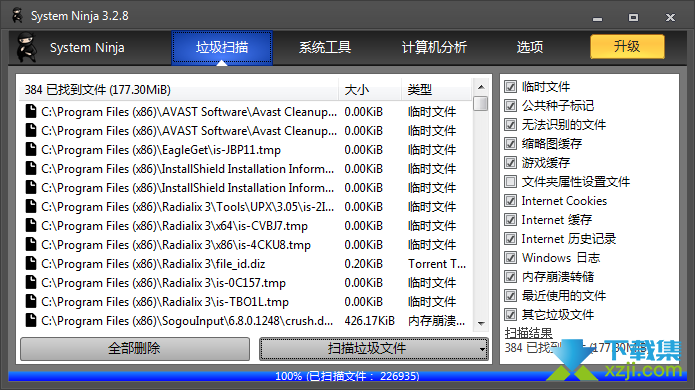Open the 计算机分析 tab
Image resolution: width=695 pixels, height=390 pixels.
[434, 47]
